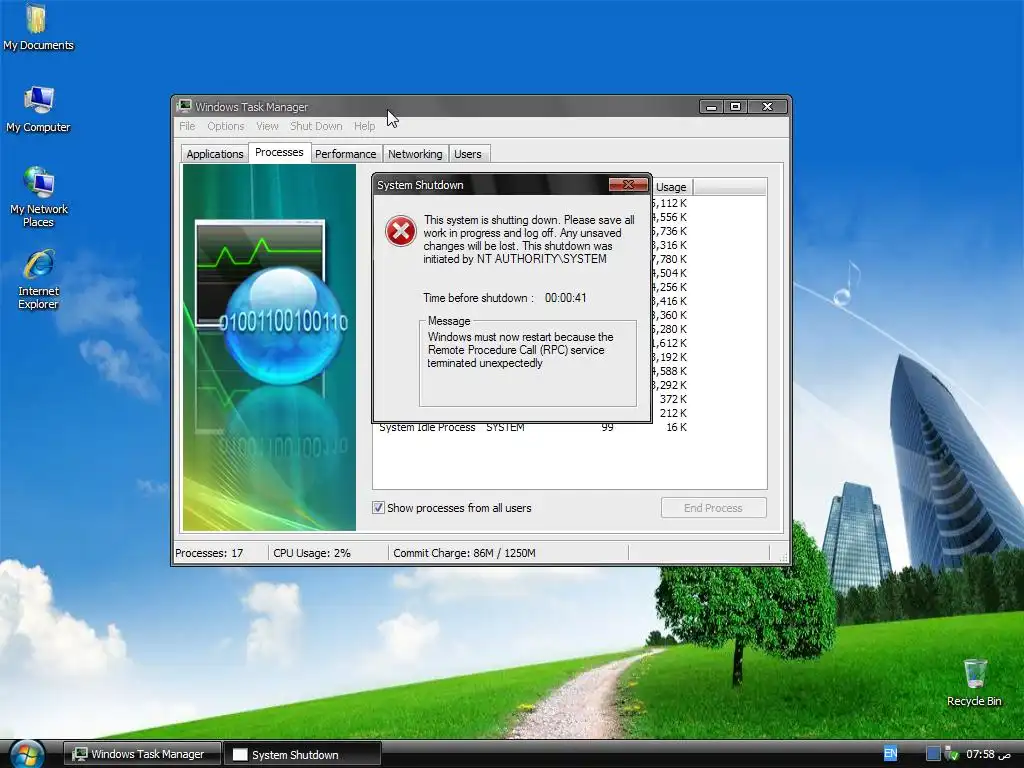
Task: Select the Processes tab
Action: [279, 152]
